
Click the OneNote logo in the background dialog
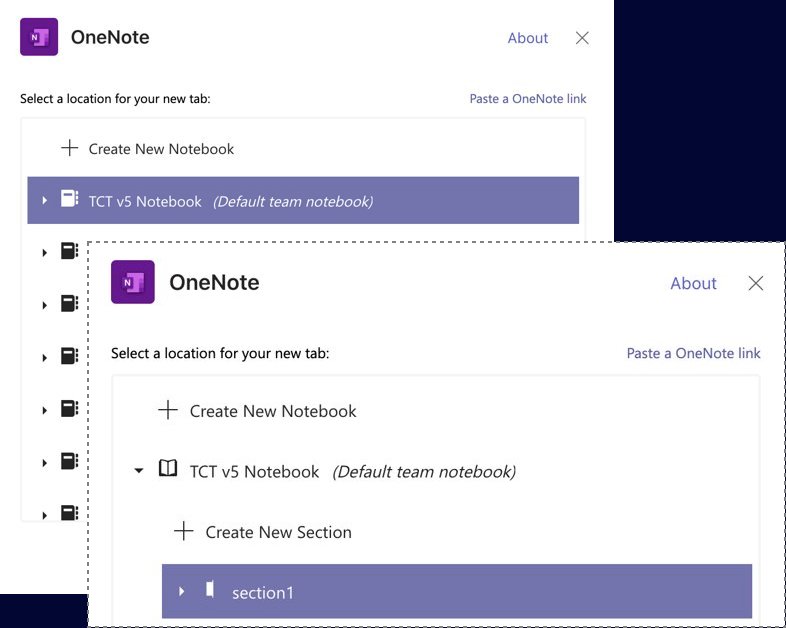pyautogui.click(x=39, y=37)
